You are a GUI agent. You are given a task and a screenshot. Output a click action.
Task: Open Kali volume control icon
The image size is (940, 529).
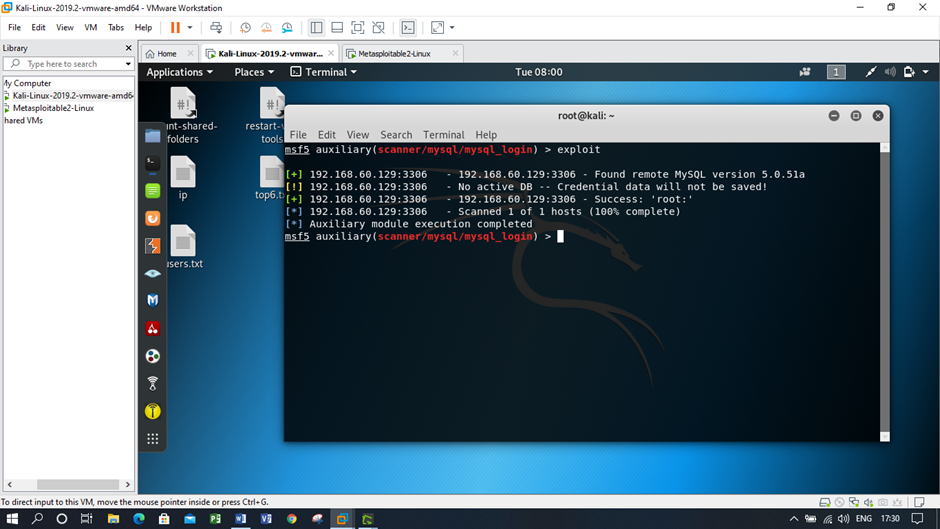pyautogui.click(x=890, y=72)
